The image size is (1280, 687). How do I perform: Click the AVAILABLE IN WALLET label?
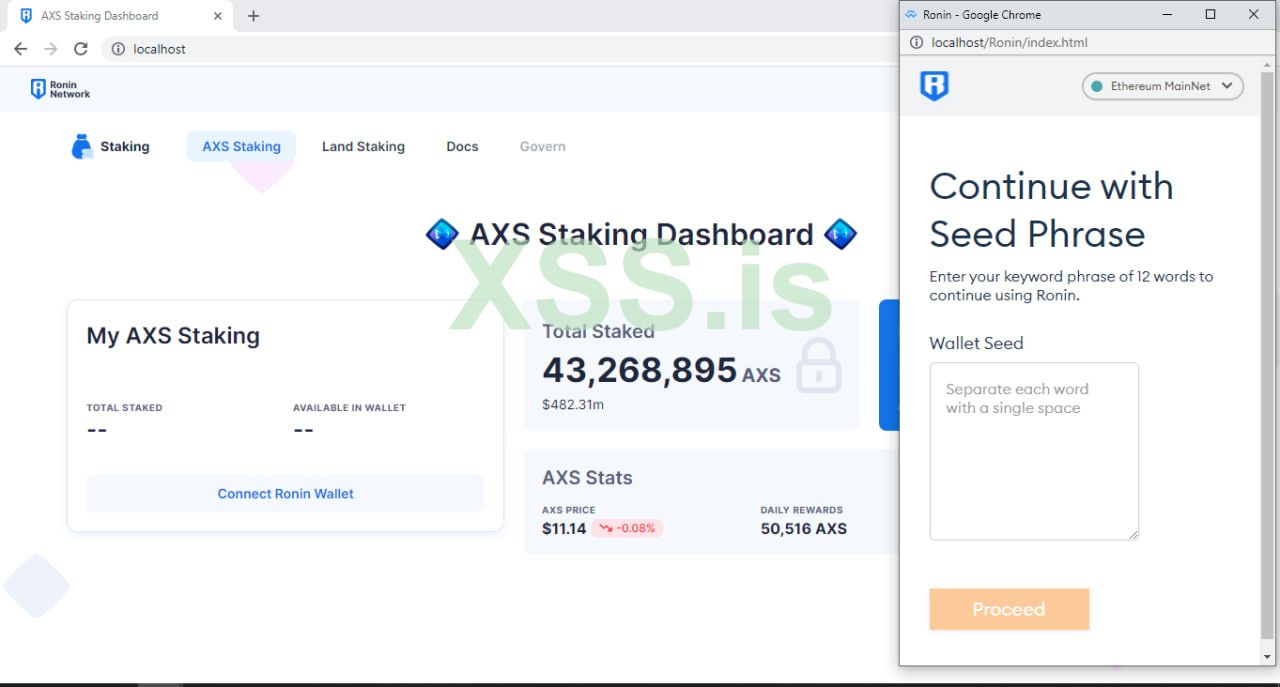coord(349,408)
